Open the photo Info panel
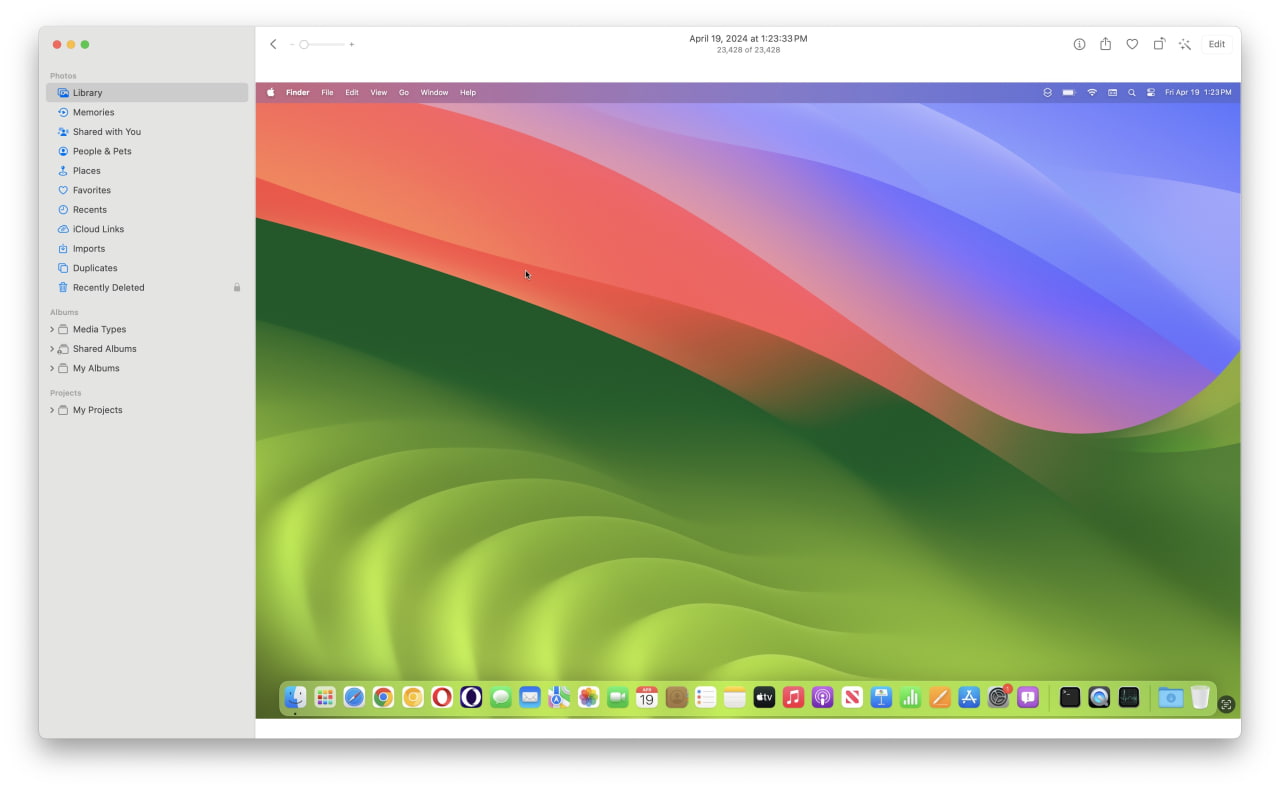 [1079, 44]
